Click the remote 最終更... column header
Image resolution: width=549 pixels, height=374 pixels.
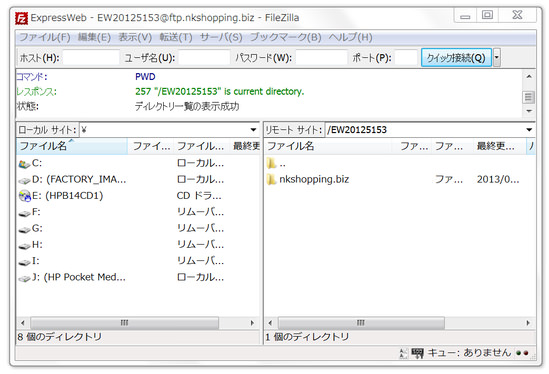point(499,146)
